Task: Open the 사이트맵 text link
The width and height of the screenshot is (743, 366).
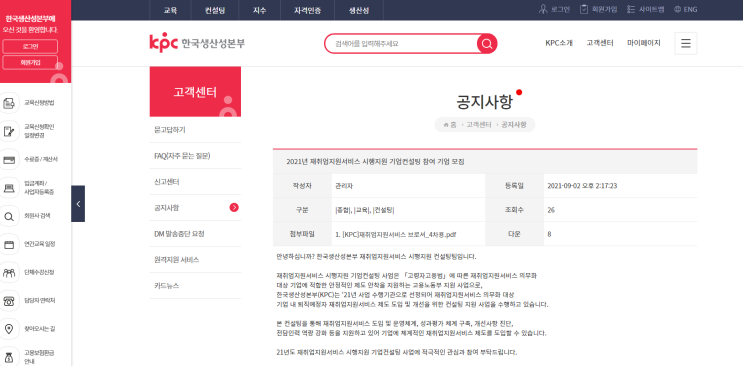Action: 652,9
